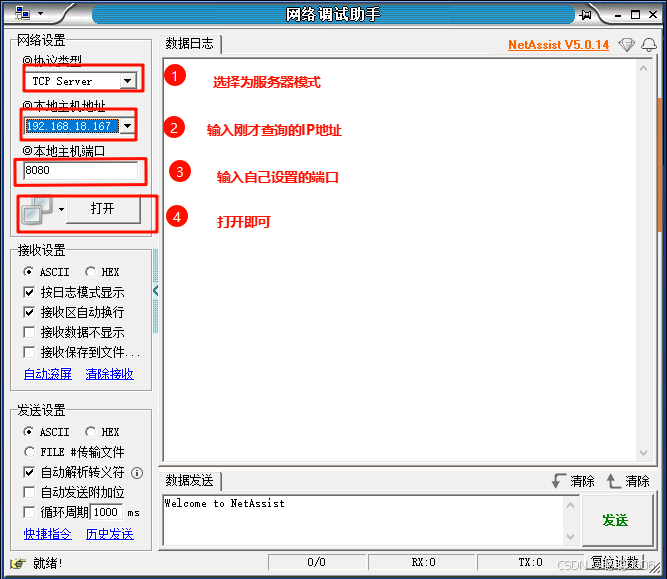The height and width of the screenshot is (579, 667).
Task: Expand the title bar menu arrow
Action: 40,14
